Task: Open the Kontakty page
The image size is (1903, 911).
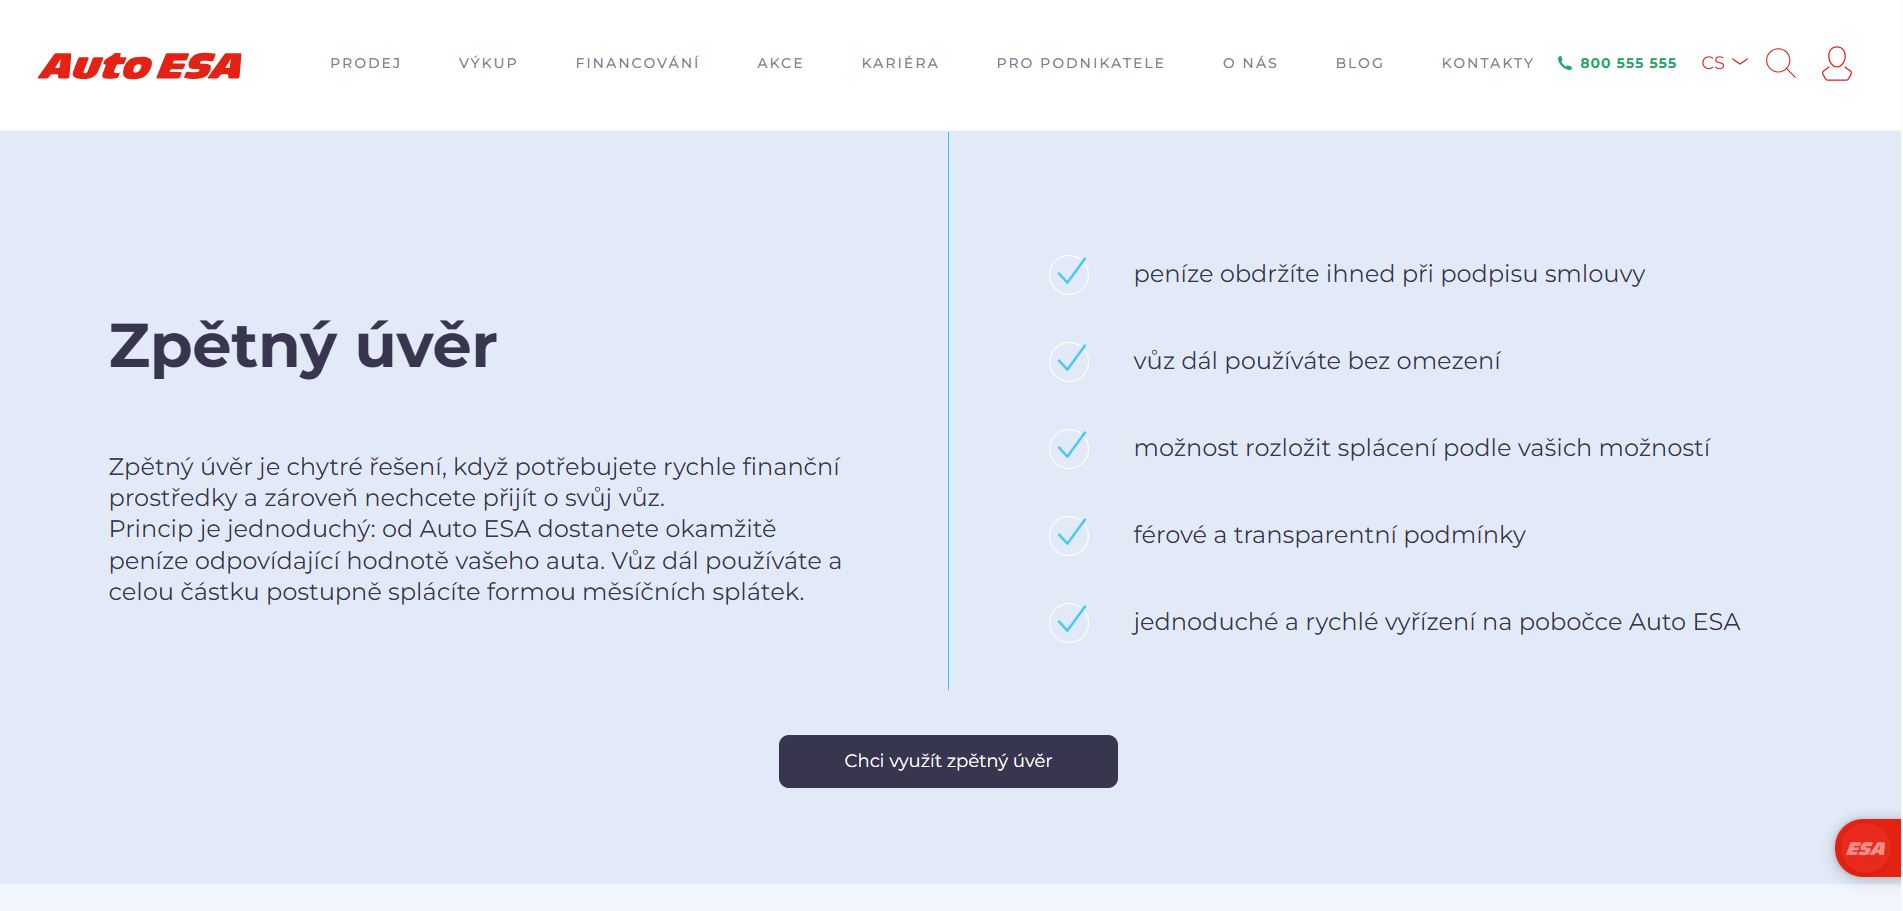Action: pos(1487,63)
